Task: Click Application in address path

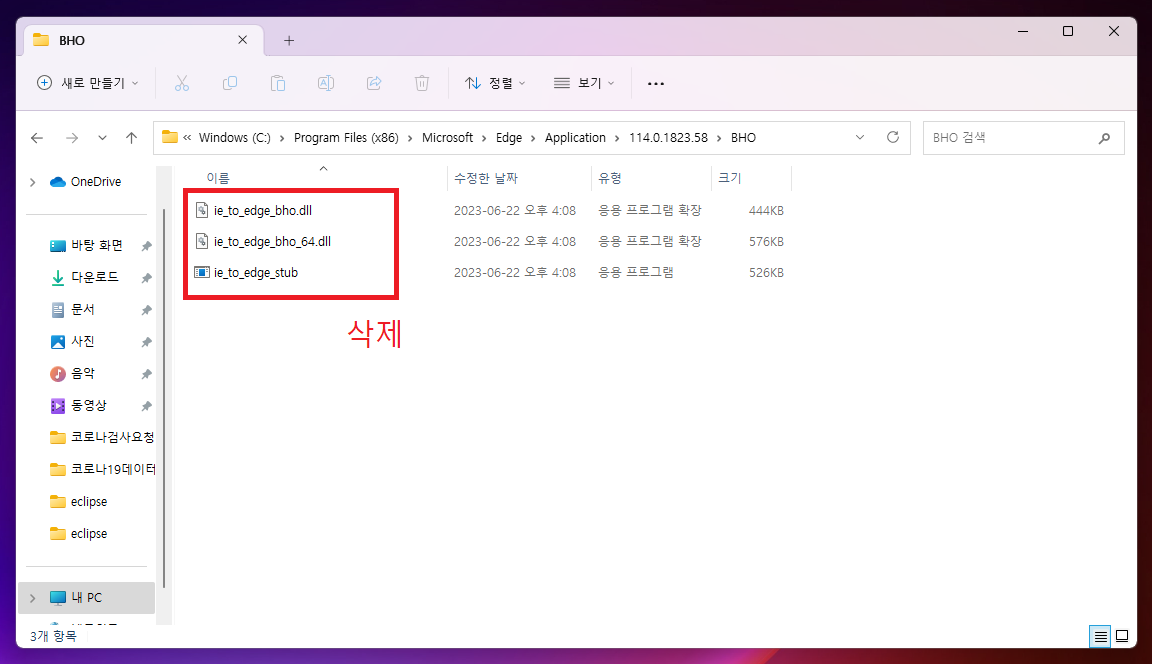Action: click(x=575, y=137)
